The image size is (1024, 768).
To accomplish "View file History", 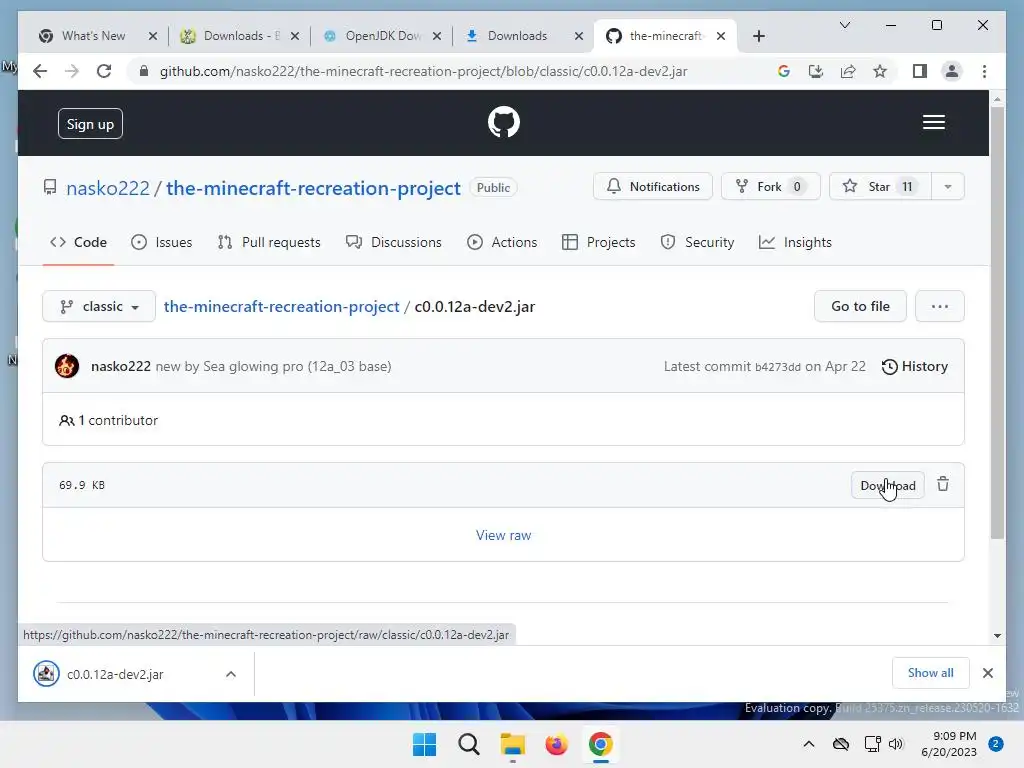I will coord(915,366).
